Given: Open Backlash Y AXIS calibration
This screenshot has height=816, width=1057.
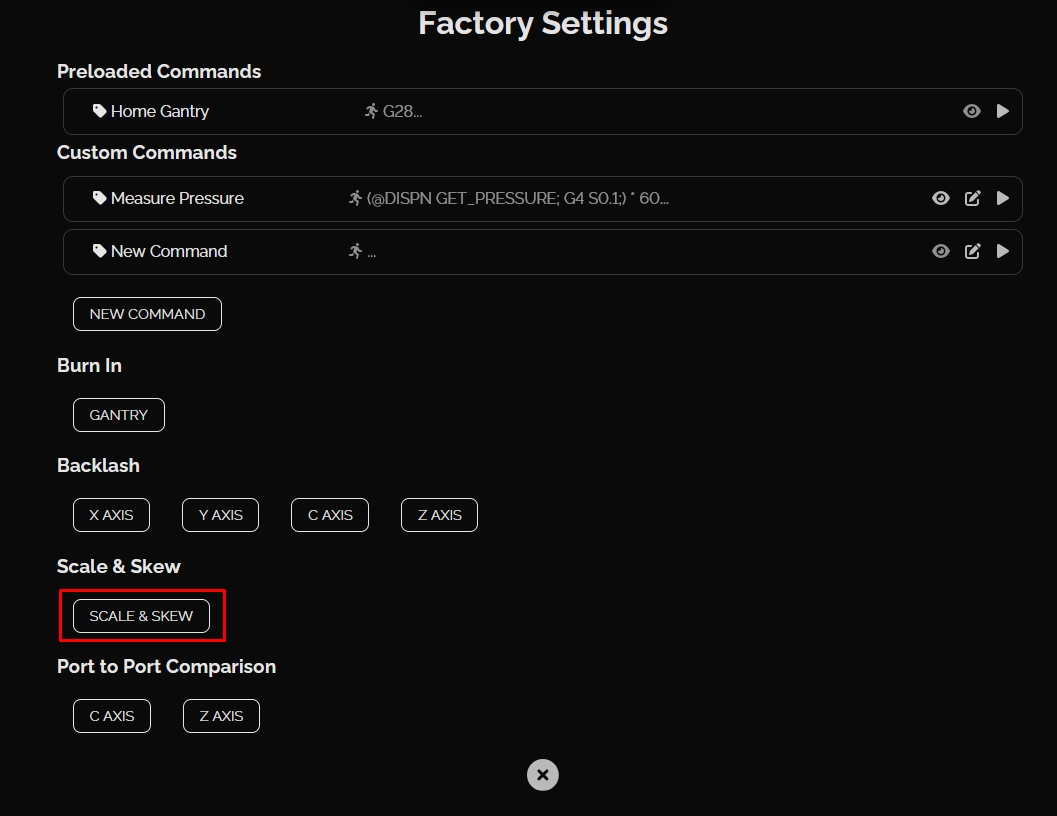Looking at the screenshot, I should click(220, 515).
